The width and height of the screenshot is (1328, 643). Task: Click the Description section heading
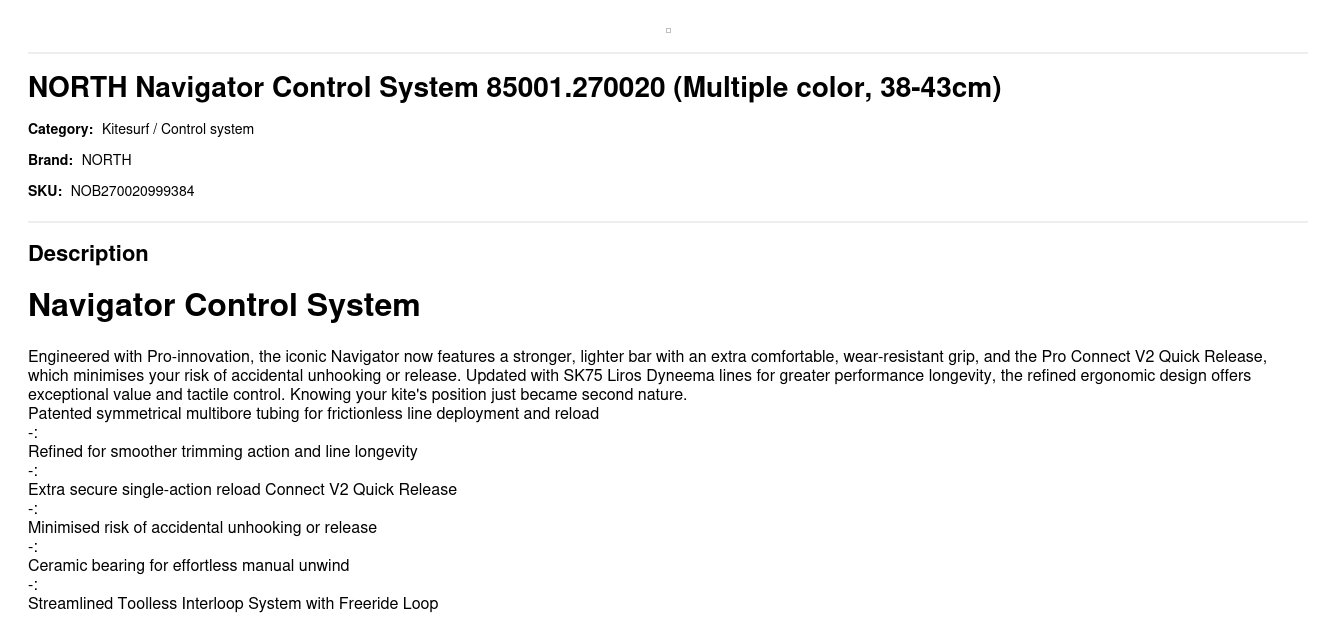88,254
